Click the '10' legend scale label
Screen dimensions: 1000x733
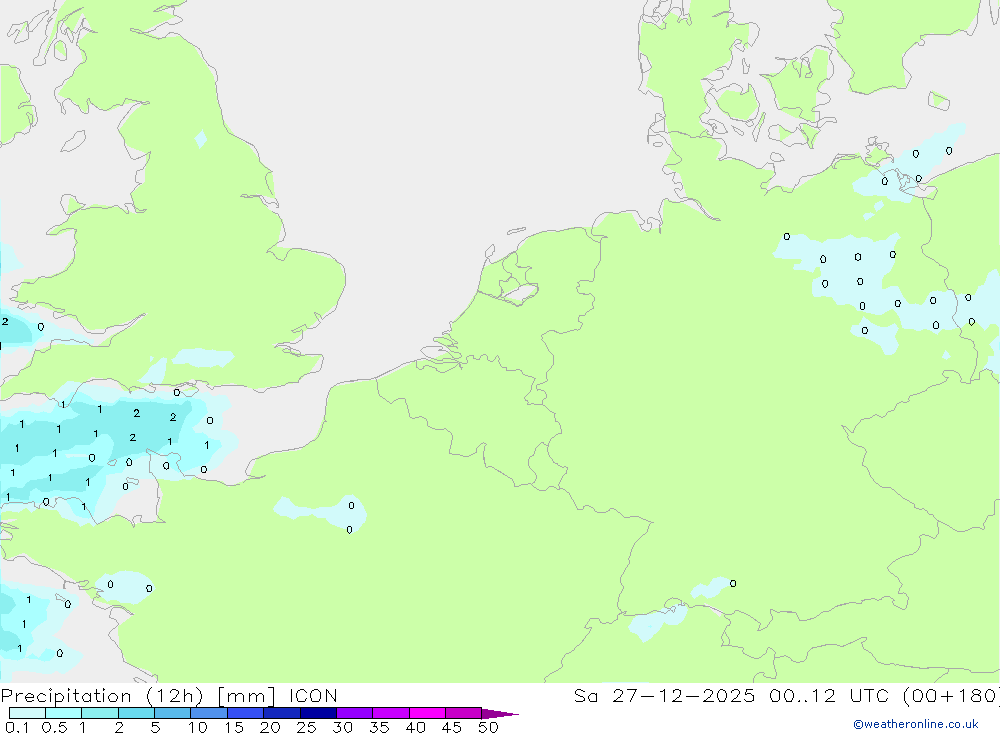pyautogui.click(x=198, y=727)
